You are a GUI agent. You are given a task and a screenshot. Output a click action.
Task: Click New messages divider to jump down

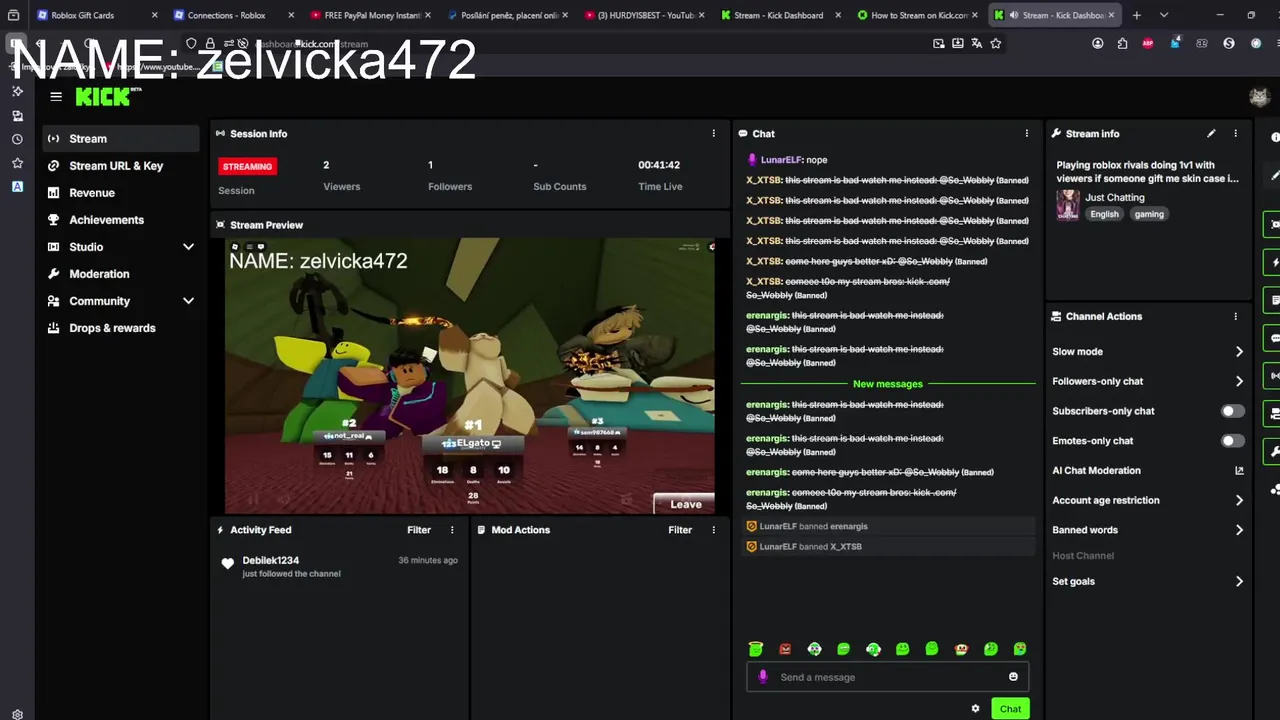pos(888,384)
